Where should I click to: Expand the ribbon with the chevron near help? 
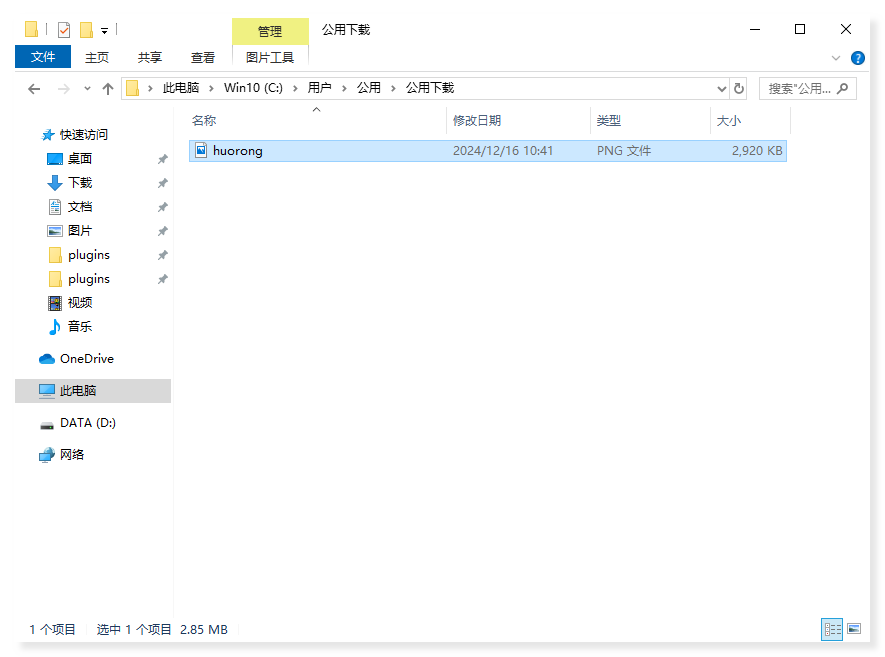[836, 57]
